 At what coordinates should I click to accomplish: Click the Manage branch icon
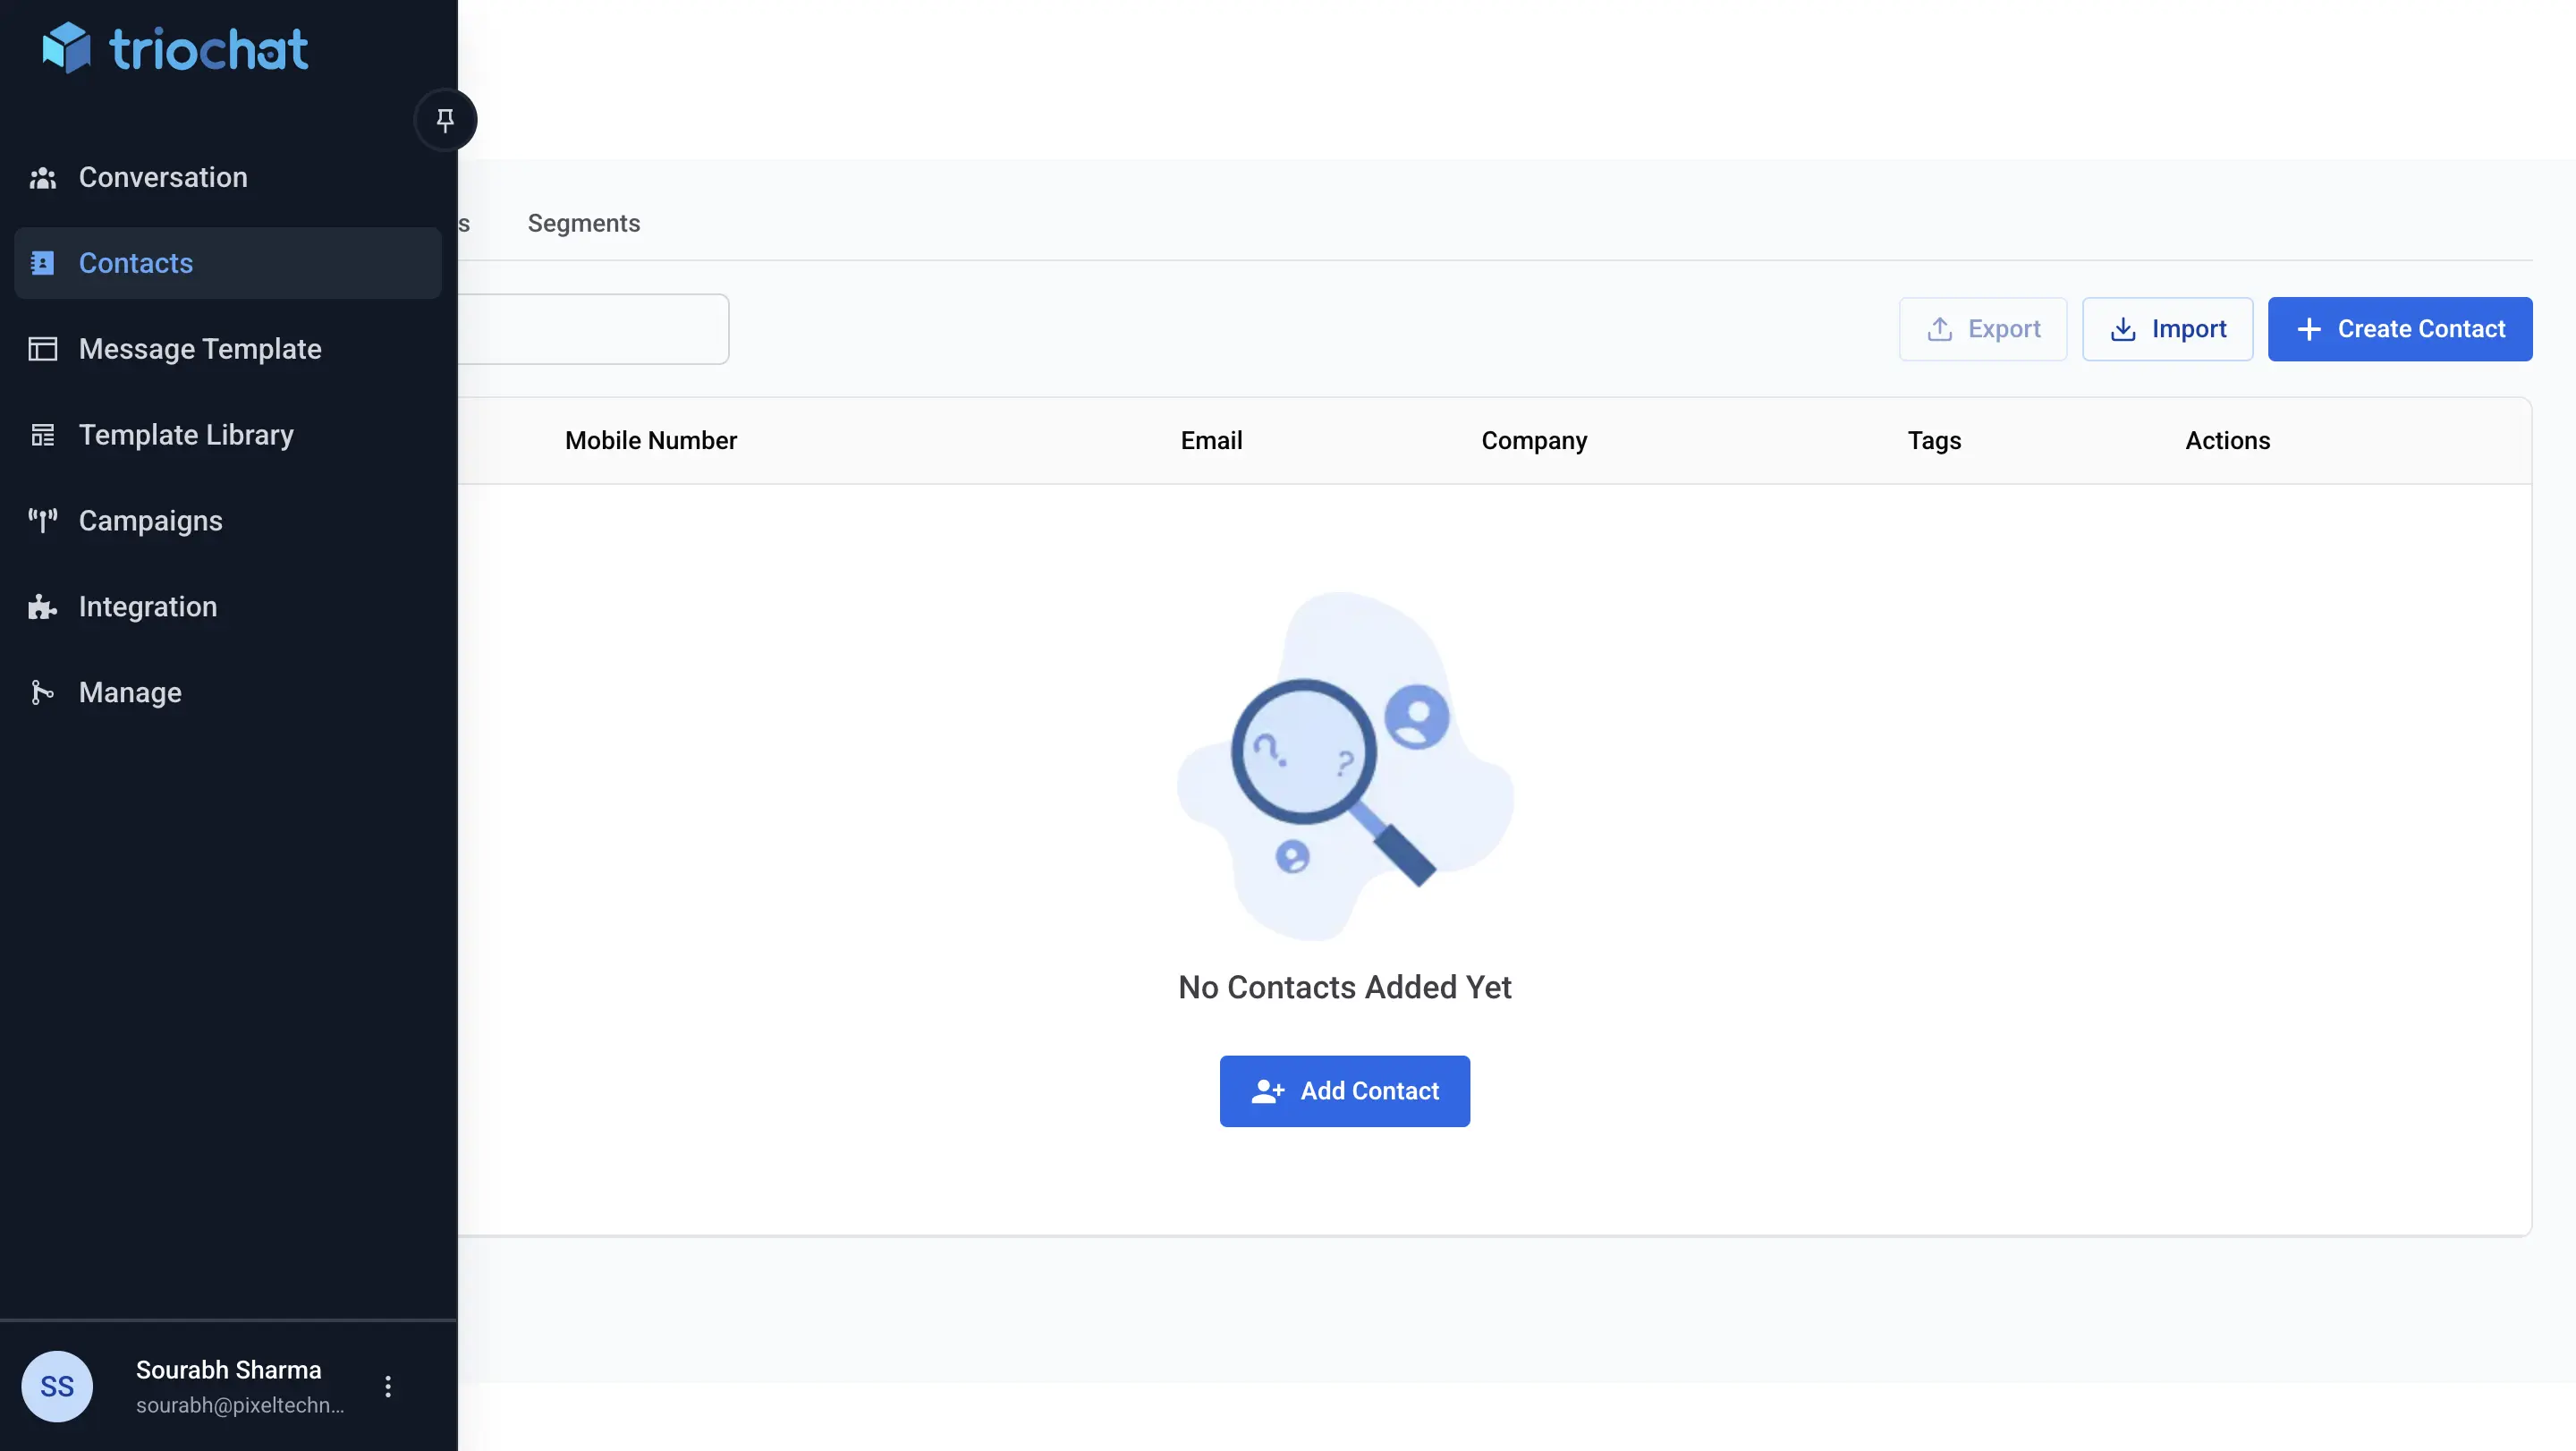(x=42, y=692)
